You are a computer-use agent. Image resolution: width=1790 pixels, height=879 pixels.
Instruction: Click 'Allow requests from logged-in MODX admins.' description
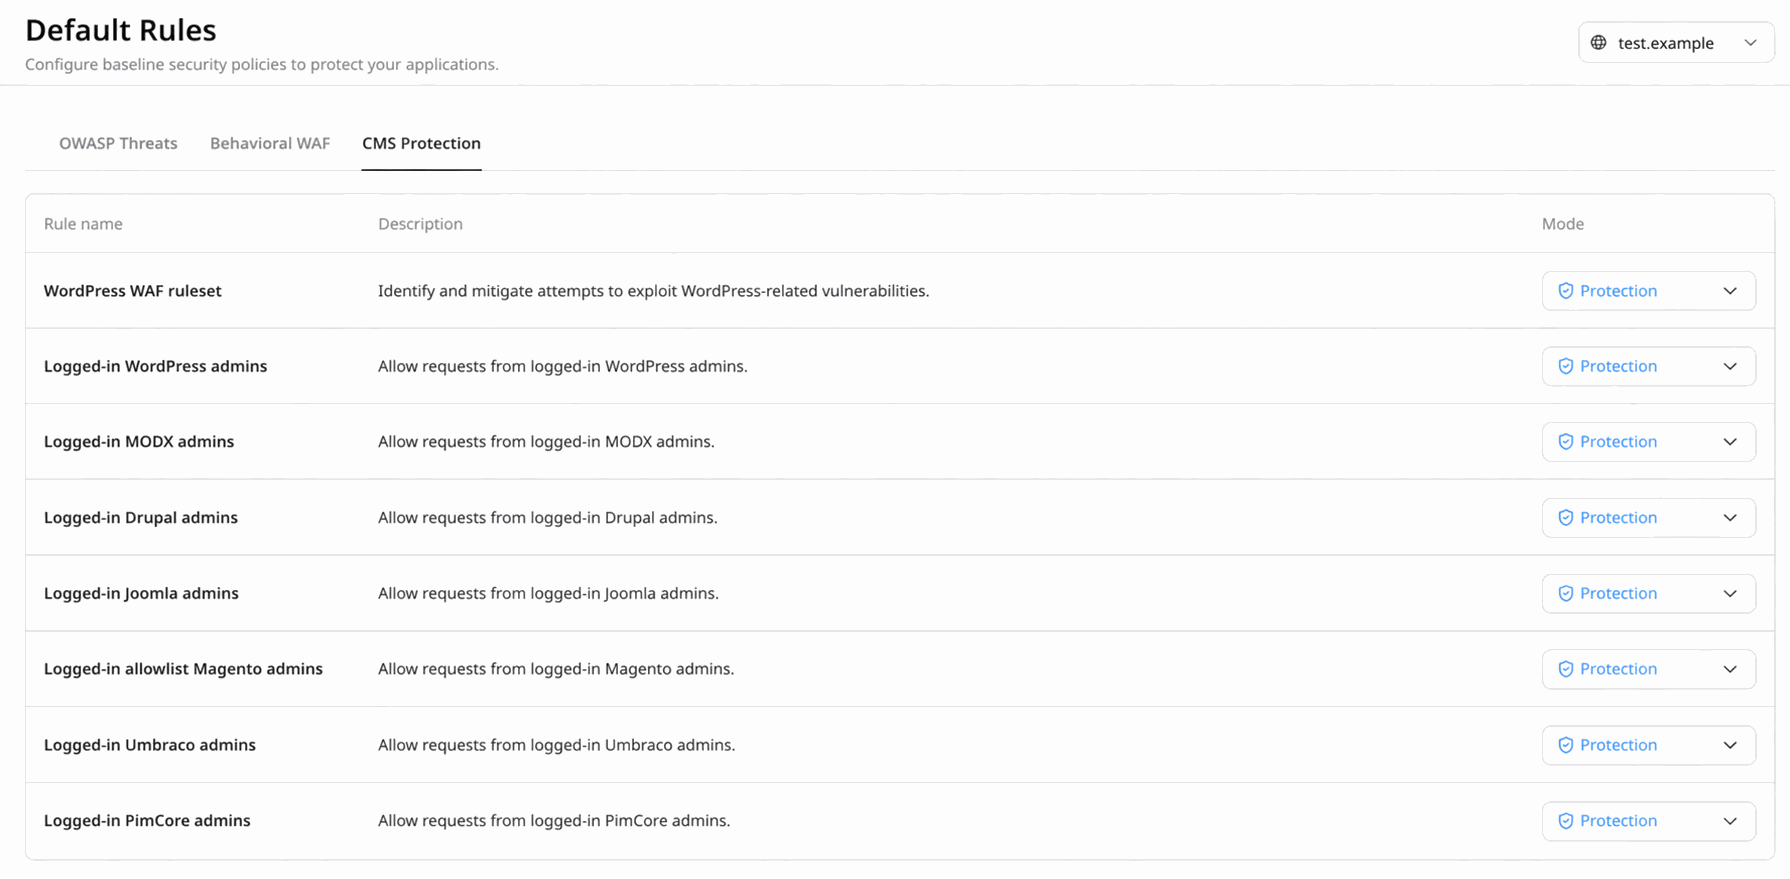point(546,442)
